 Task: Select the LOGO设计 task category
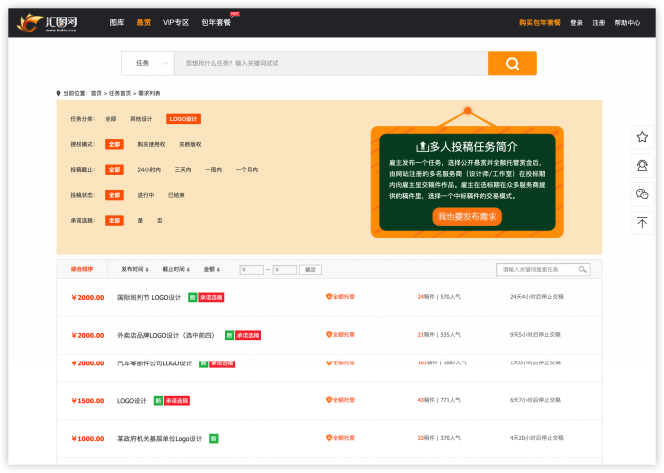[183, 119]
